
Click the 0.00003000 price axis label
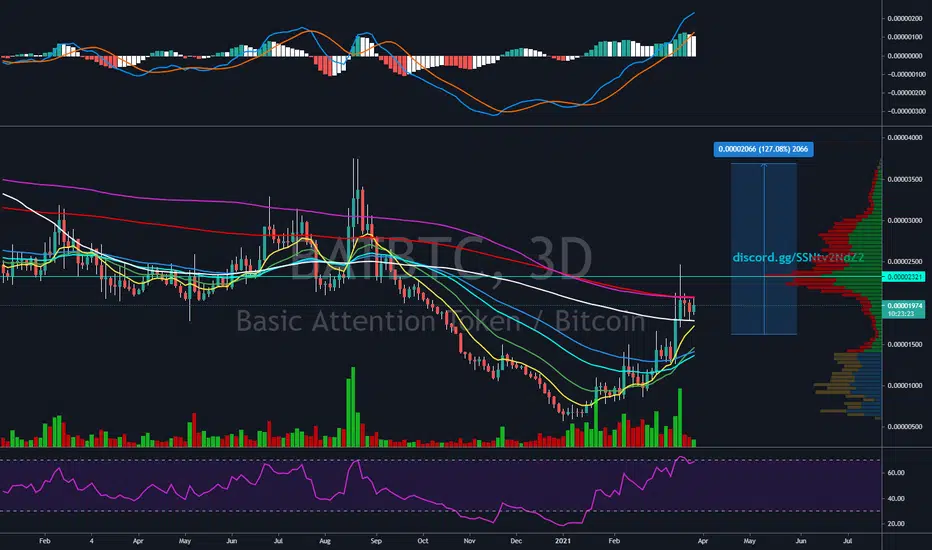point(905,221)
